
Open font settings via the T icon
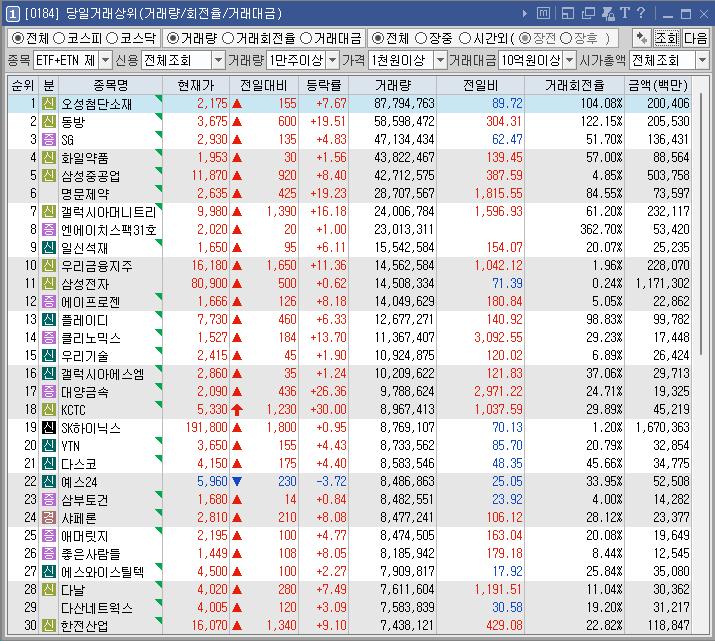[625, 13]
